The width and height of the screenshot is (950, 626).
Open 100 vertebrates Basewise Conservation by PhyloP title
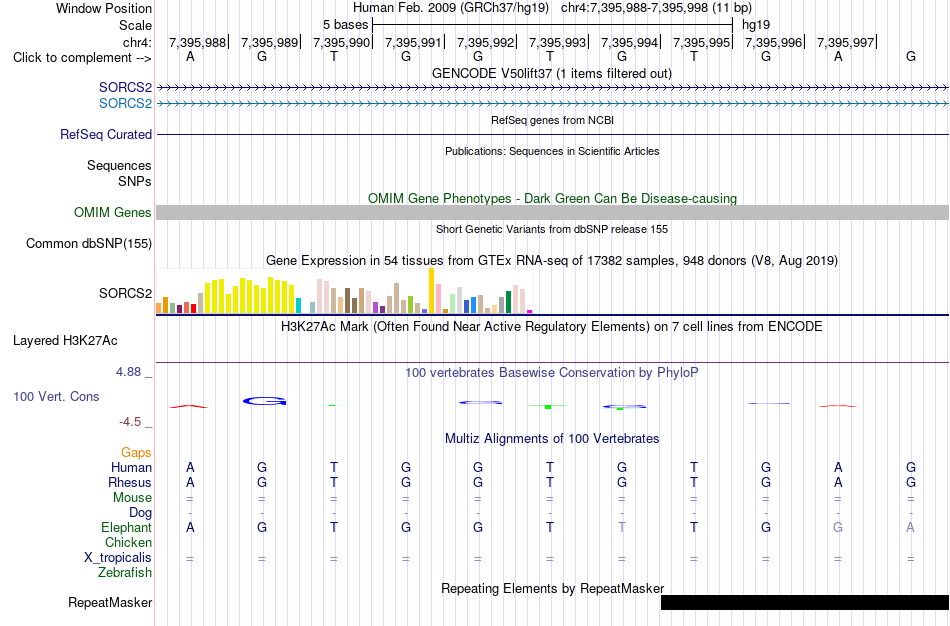(552, 373)
